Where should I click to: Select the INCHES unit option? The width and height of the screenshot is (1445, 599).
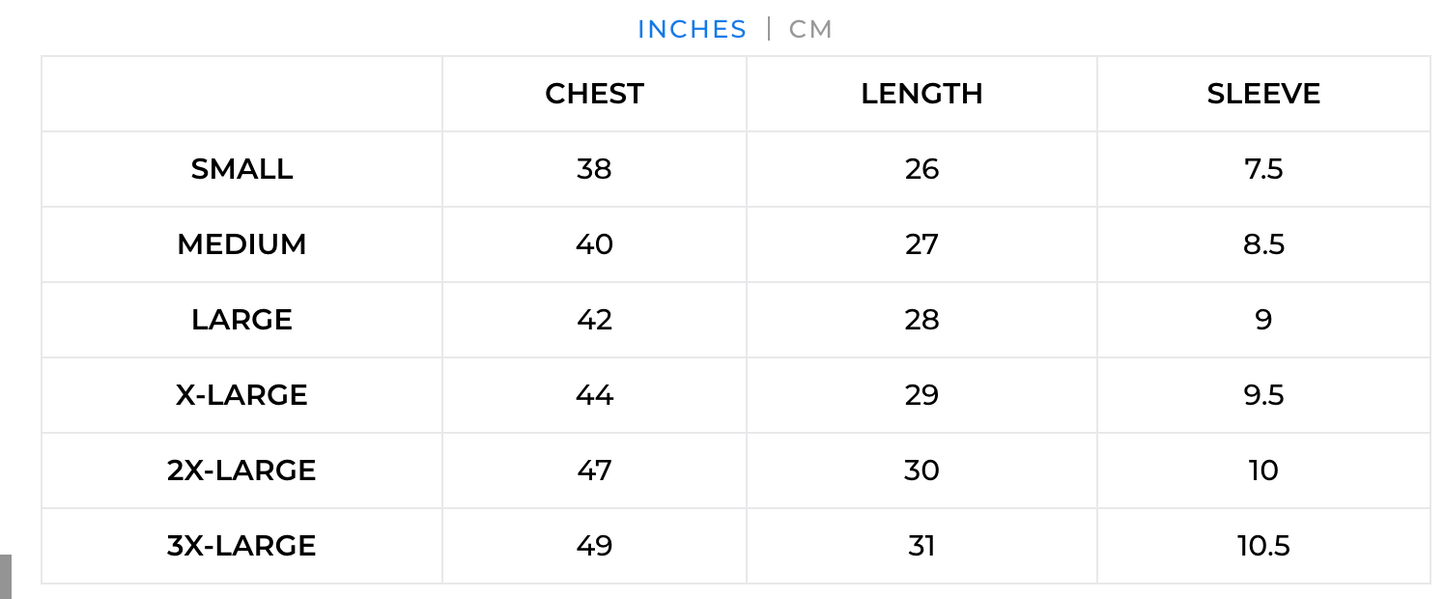click(692, 29)
